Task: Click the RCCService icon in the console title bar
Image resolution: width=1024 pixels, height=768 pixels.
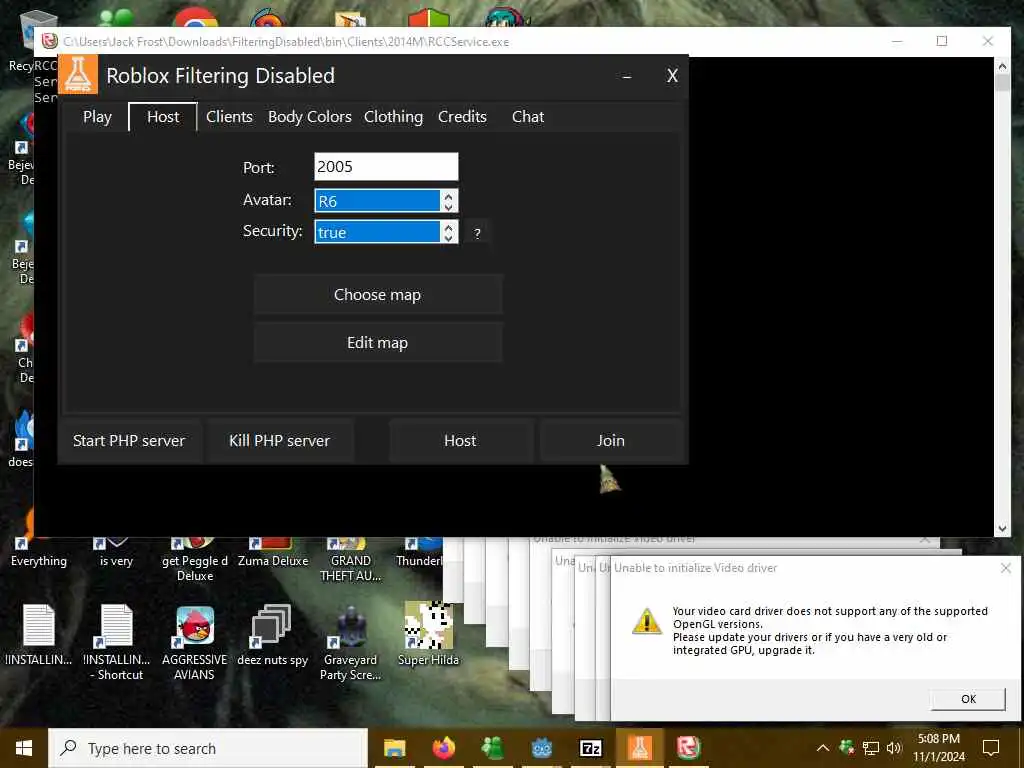Action: click(50, 41)
